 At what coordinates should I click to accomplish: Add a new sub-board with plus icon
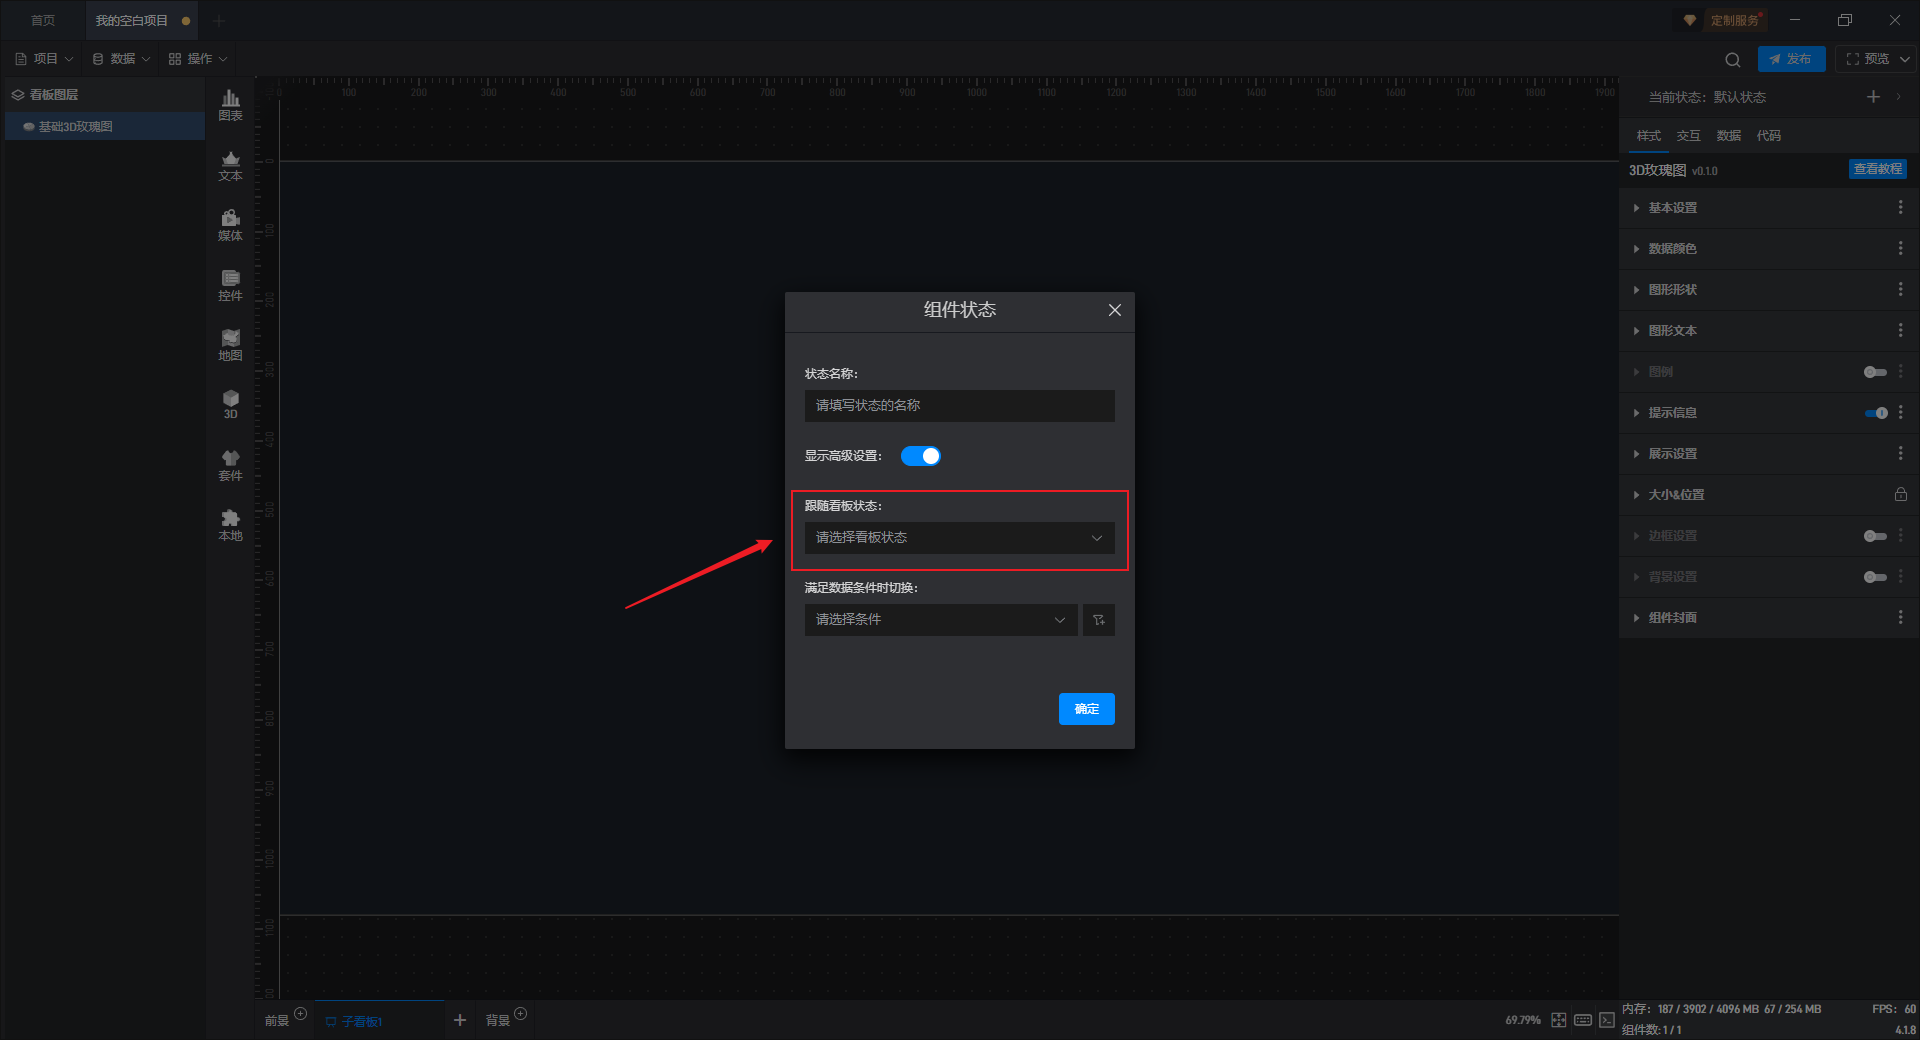(460, 1020)
